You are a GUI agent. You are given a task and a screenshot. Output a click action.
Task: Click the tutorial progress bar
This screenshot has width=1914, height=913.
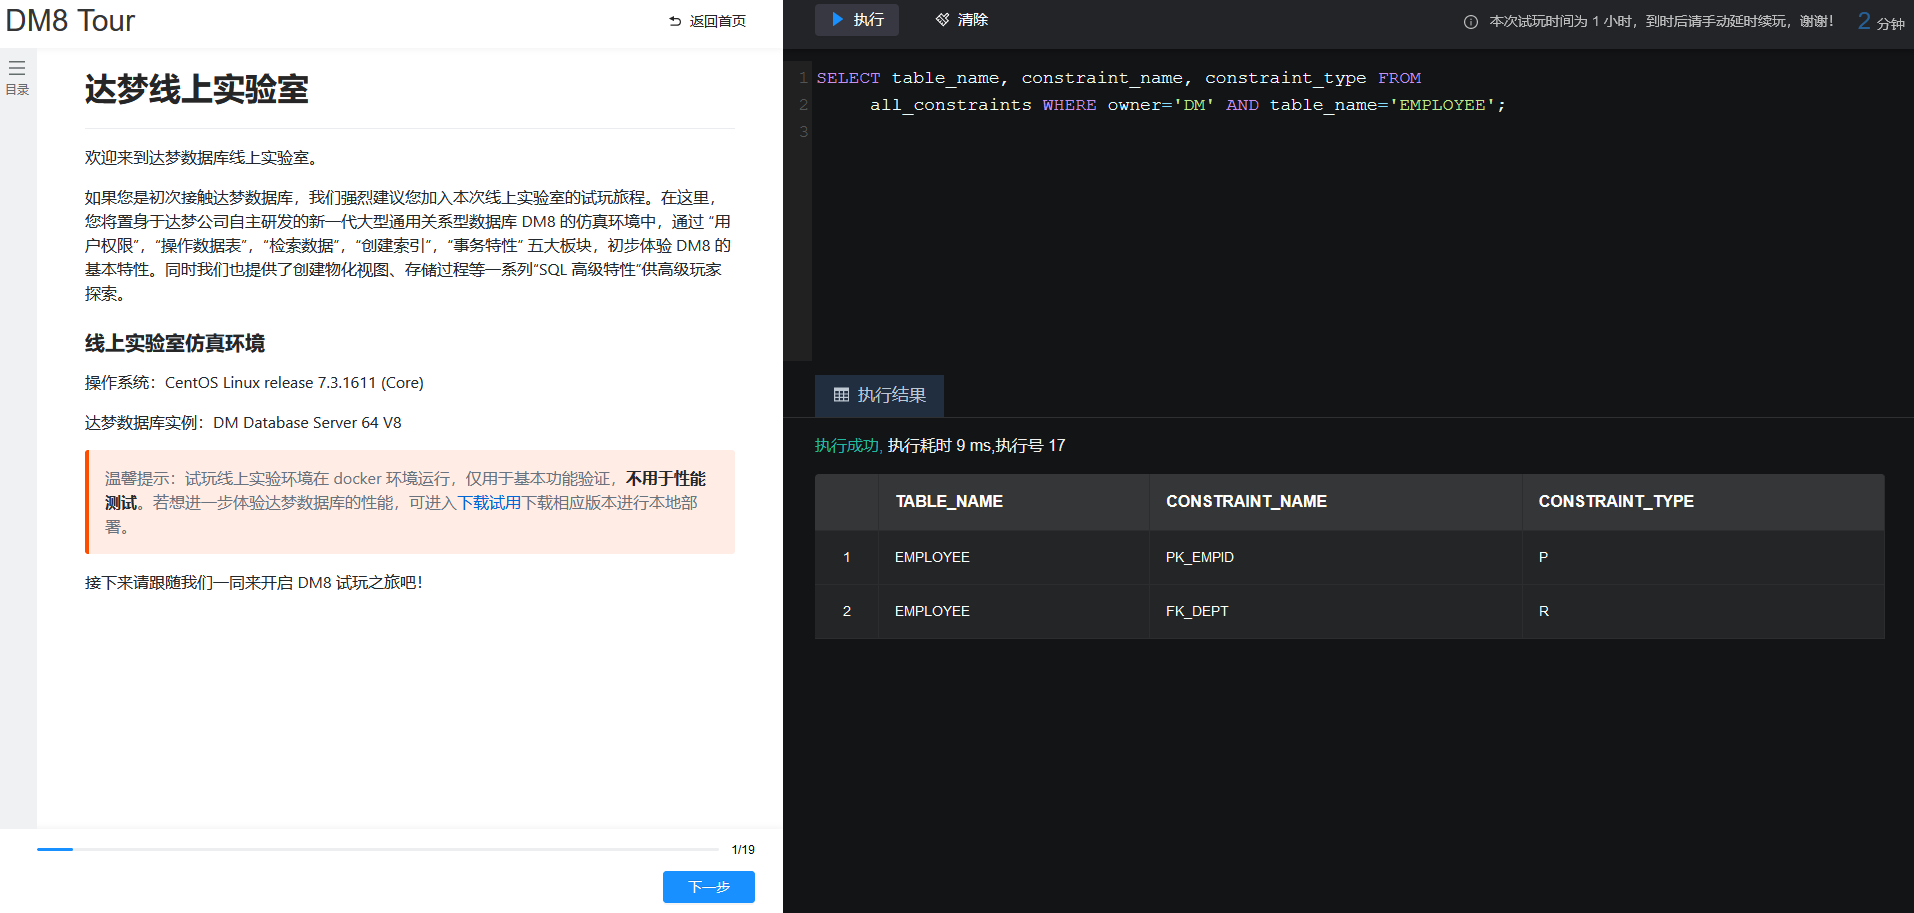(378, 849)
